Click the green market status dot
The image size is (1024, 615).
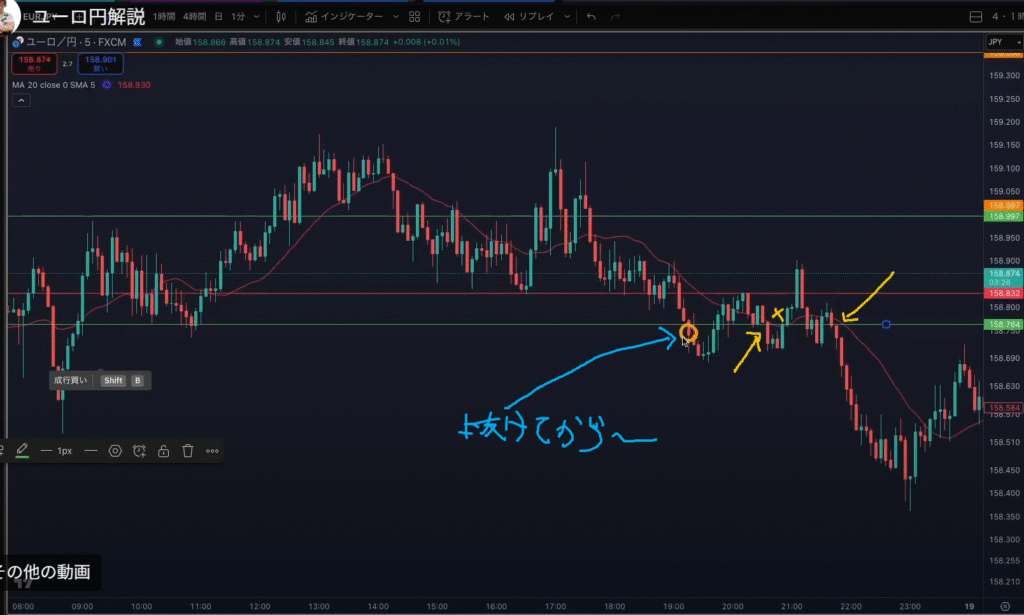159,42
